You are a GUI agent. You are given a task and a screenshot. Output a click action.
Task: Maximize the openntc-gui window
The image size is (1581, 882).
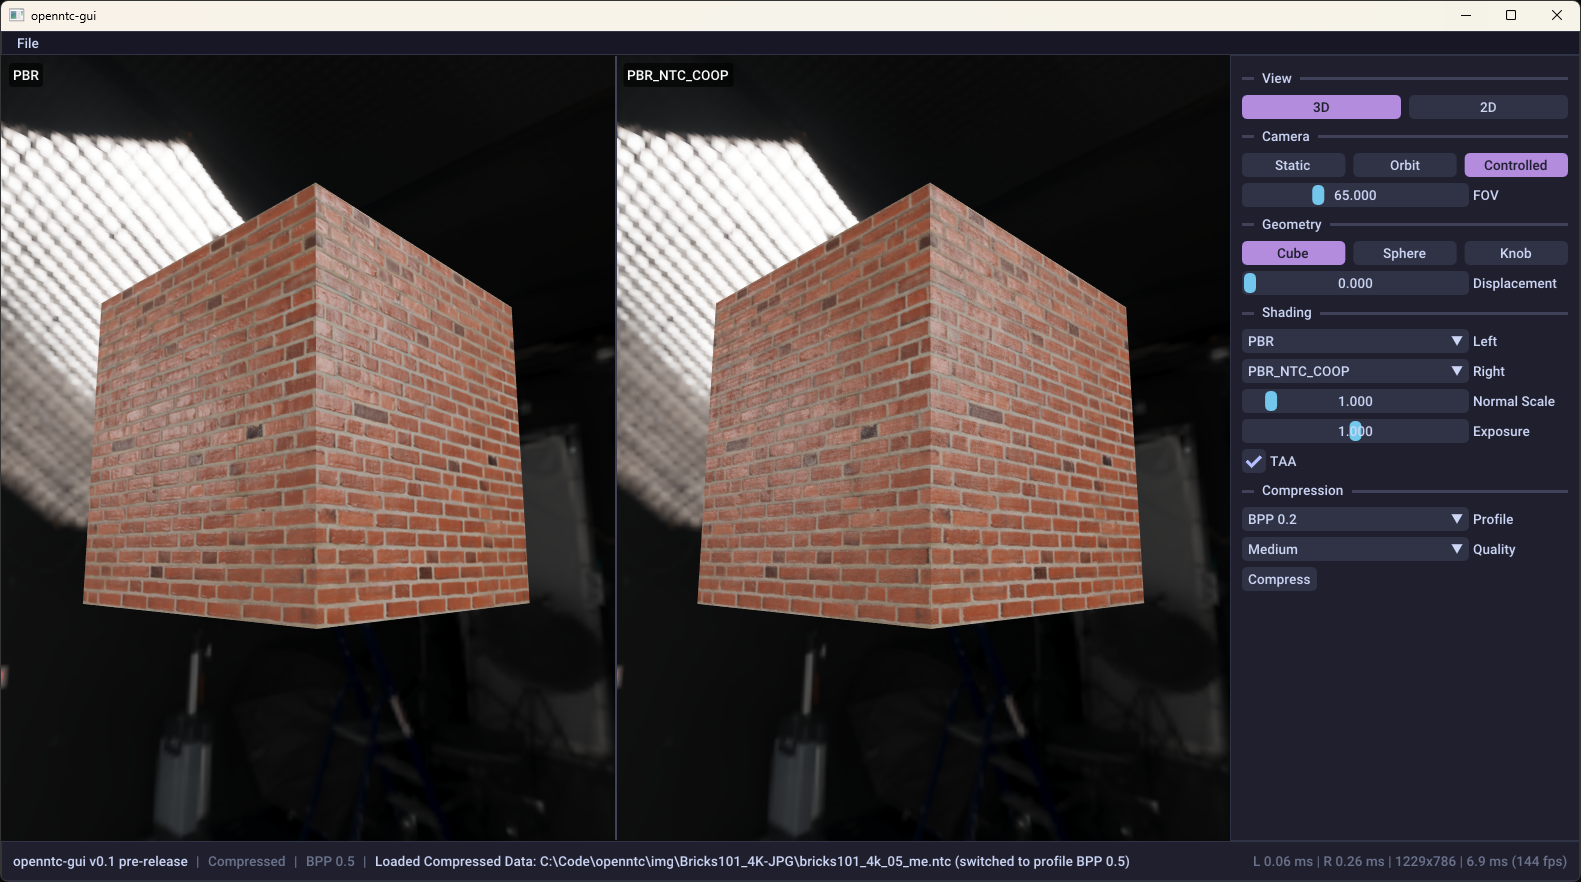[1511, 15]
